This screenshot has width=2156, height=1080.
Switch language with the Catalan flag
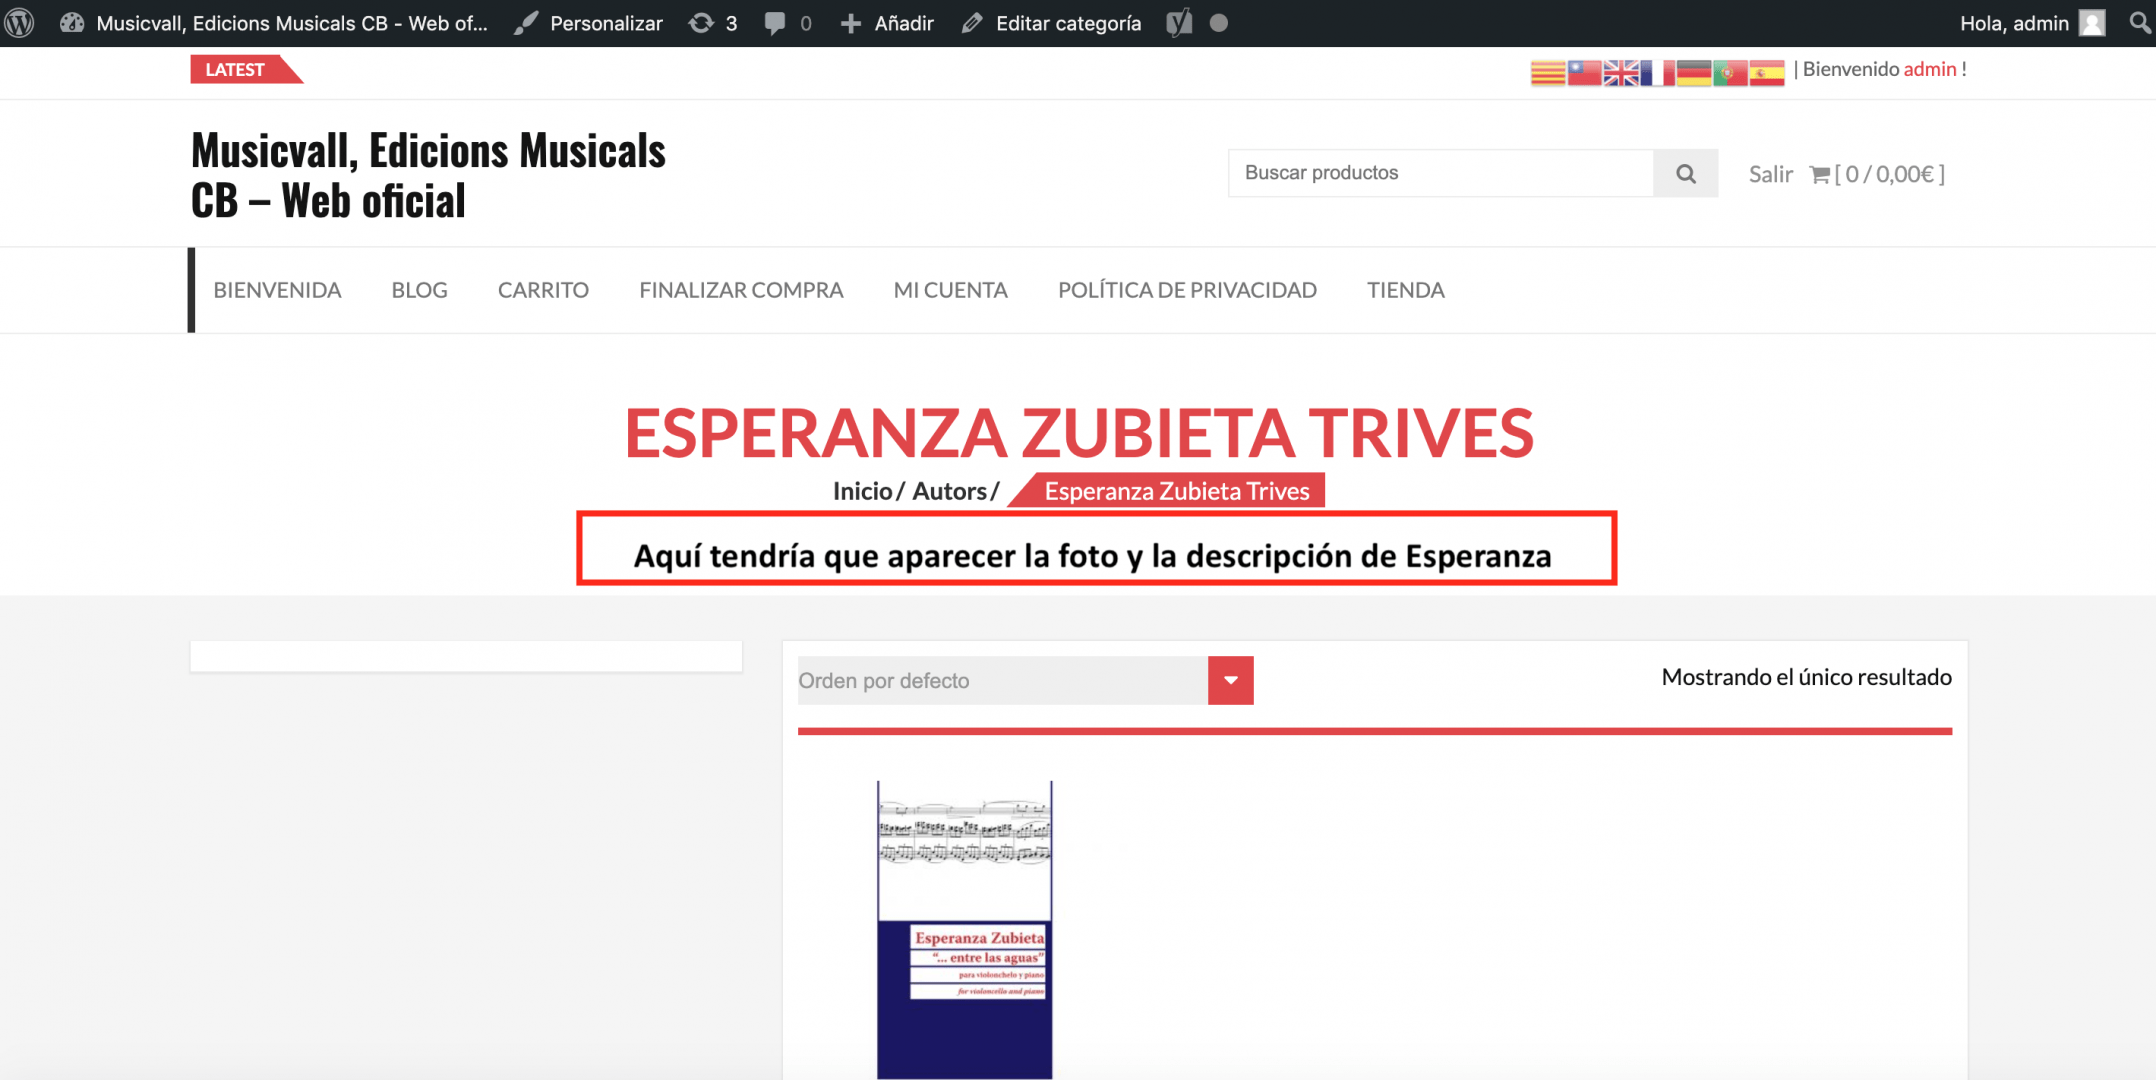coord(1547,73)
